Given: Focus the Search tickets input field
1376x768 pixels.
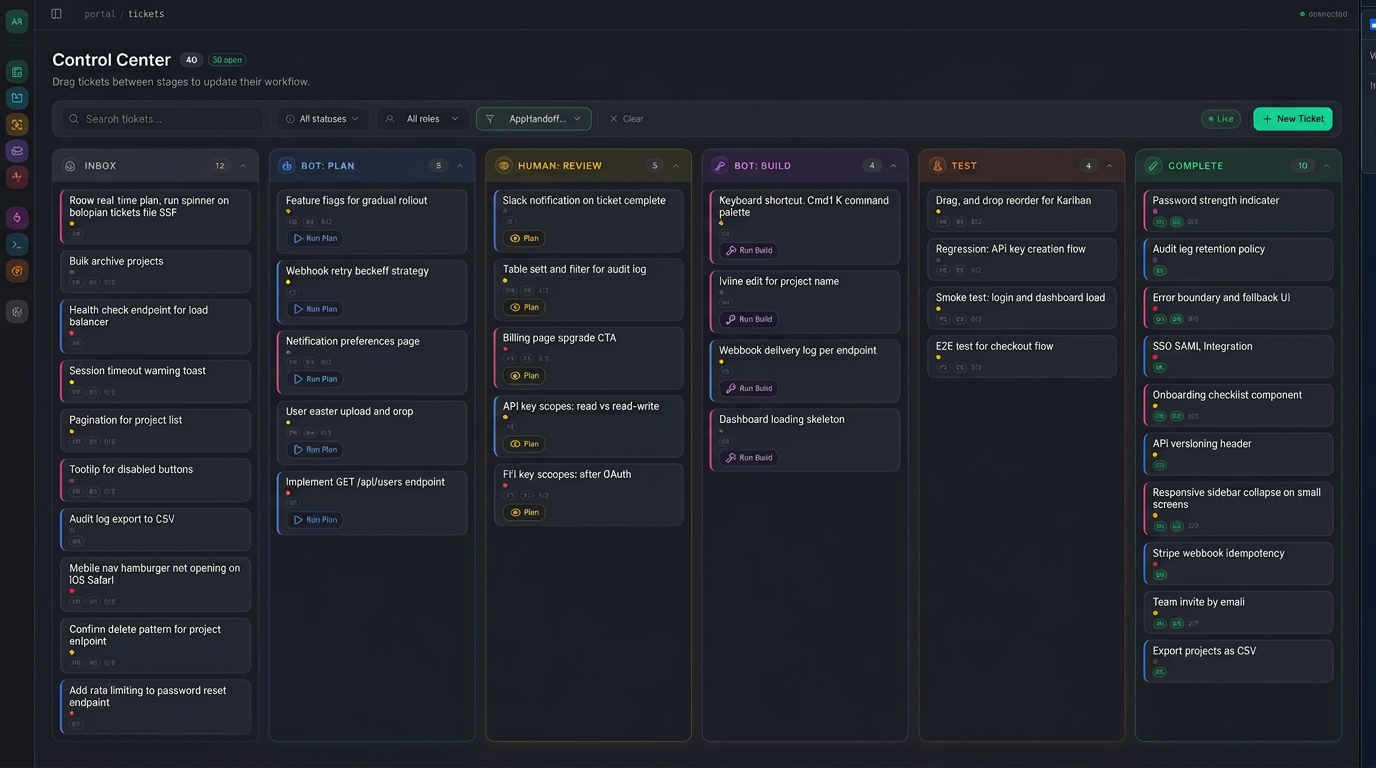Looking at the screenshot, I should [x=165, y=119].
